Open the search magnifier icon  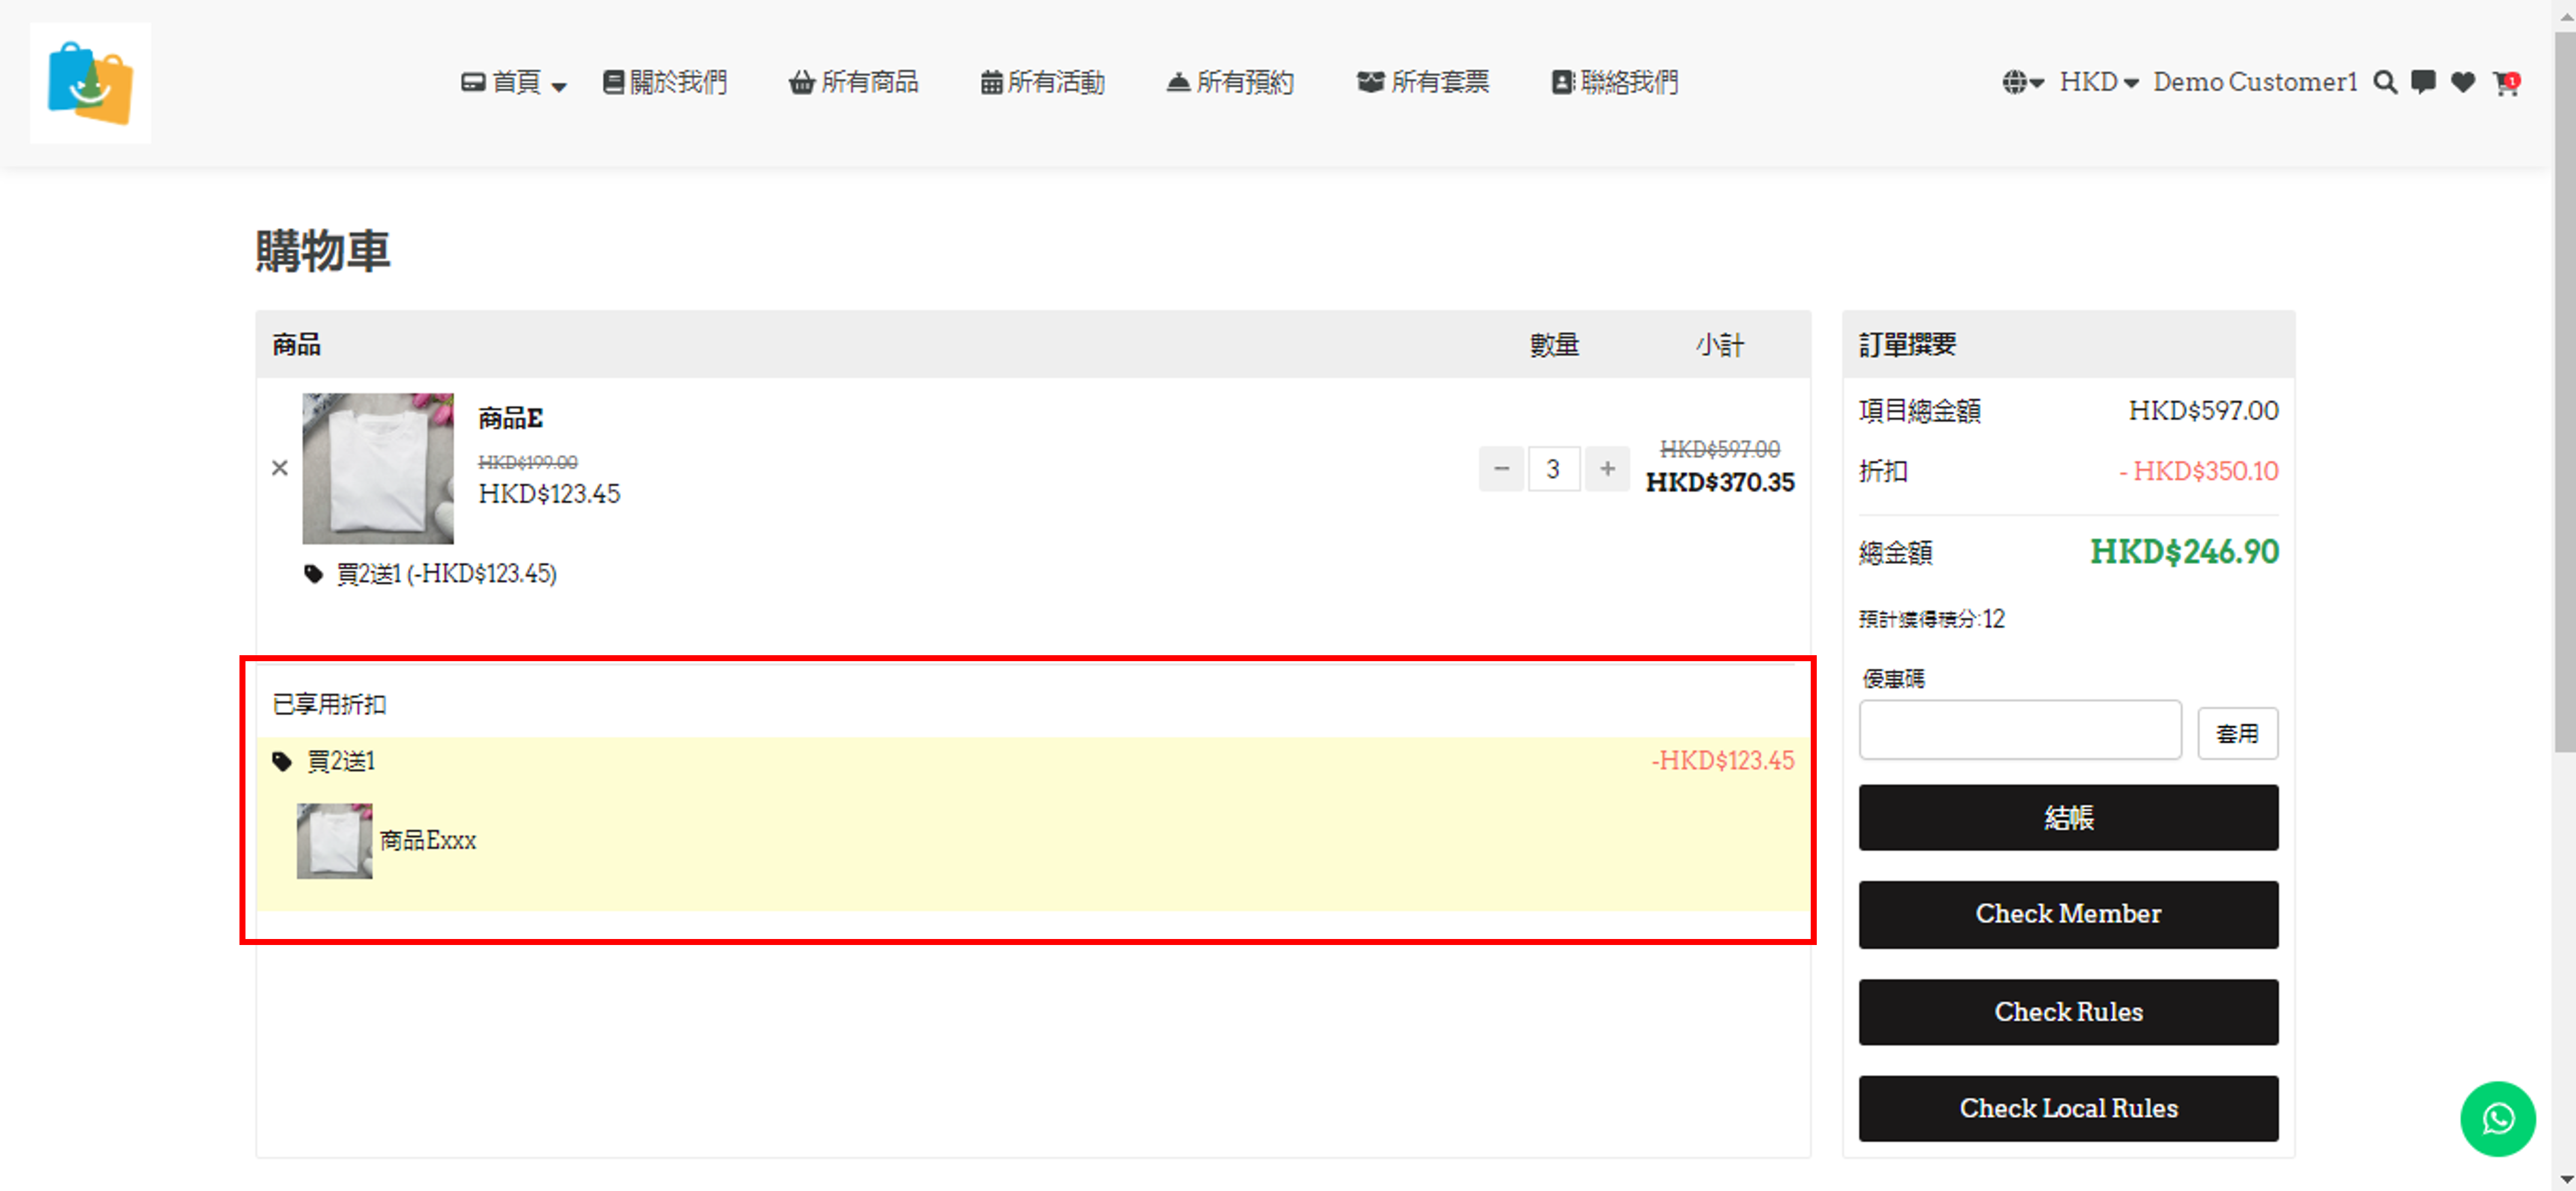tap(2385, 82)
